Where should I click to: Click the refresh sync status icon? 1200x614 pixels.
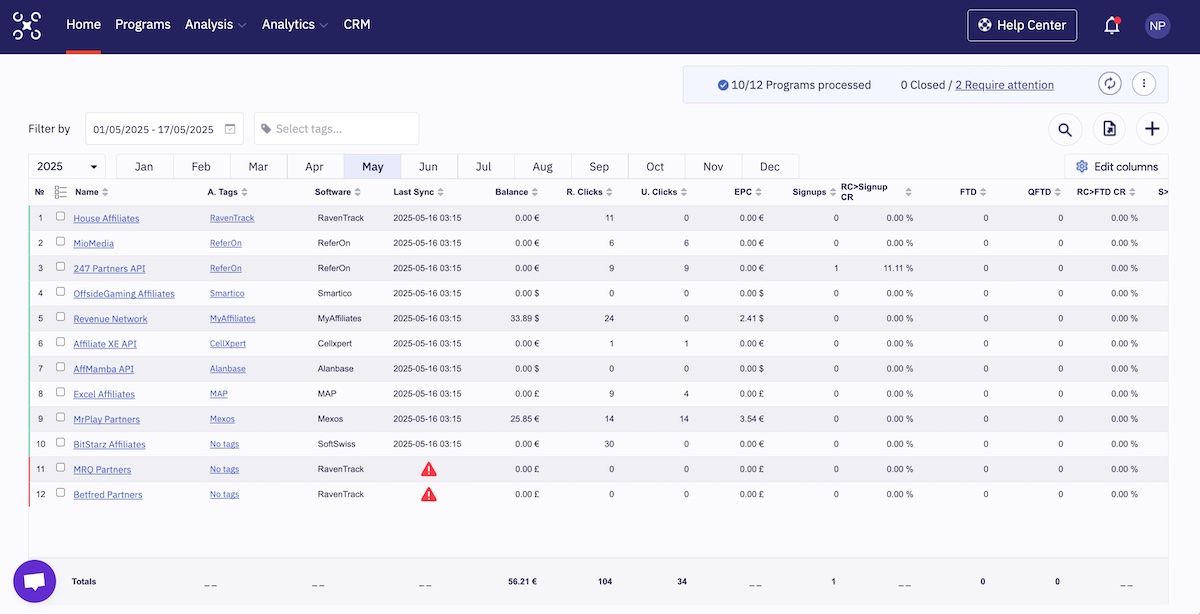pyautogui.click(x=1109, y=83)
